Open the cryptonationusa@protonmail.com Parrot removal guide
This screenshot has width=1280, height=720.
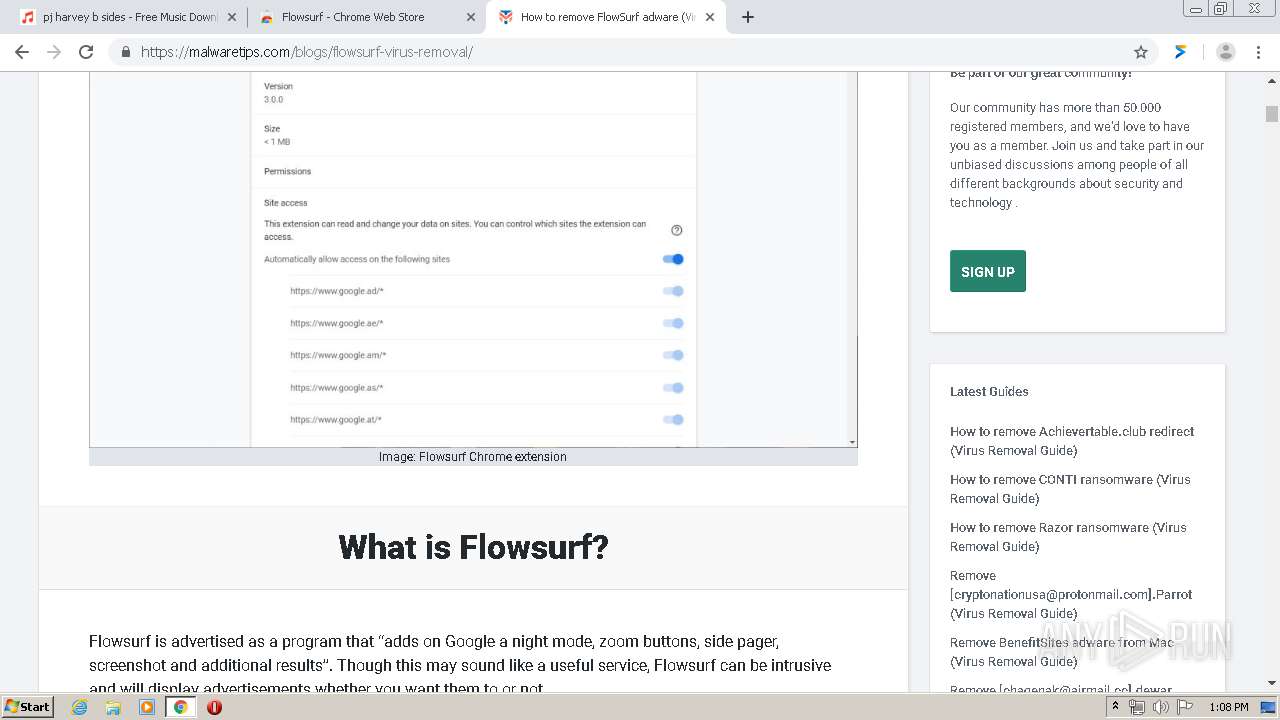point(1071,594)
